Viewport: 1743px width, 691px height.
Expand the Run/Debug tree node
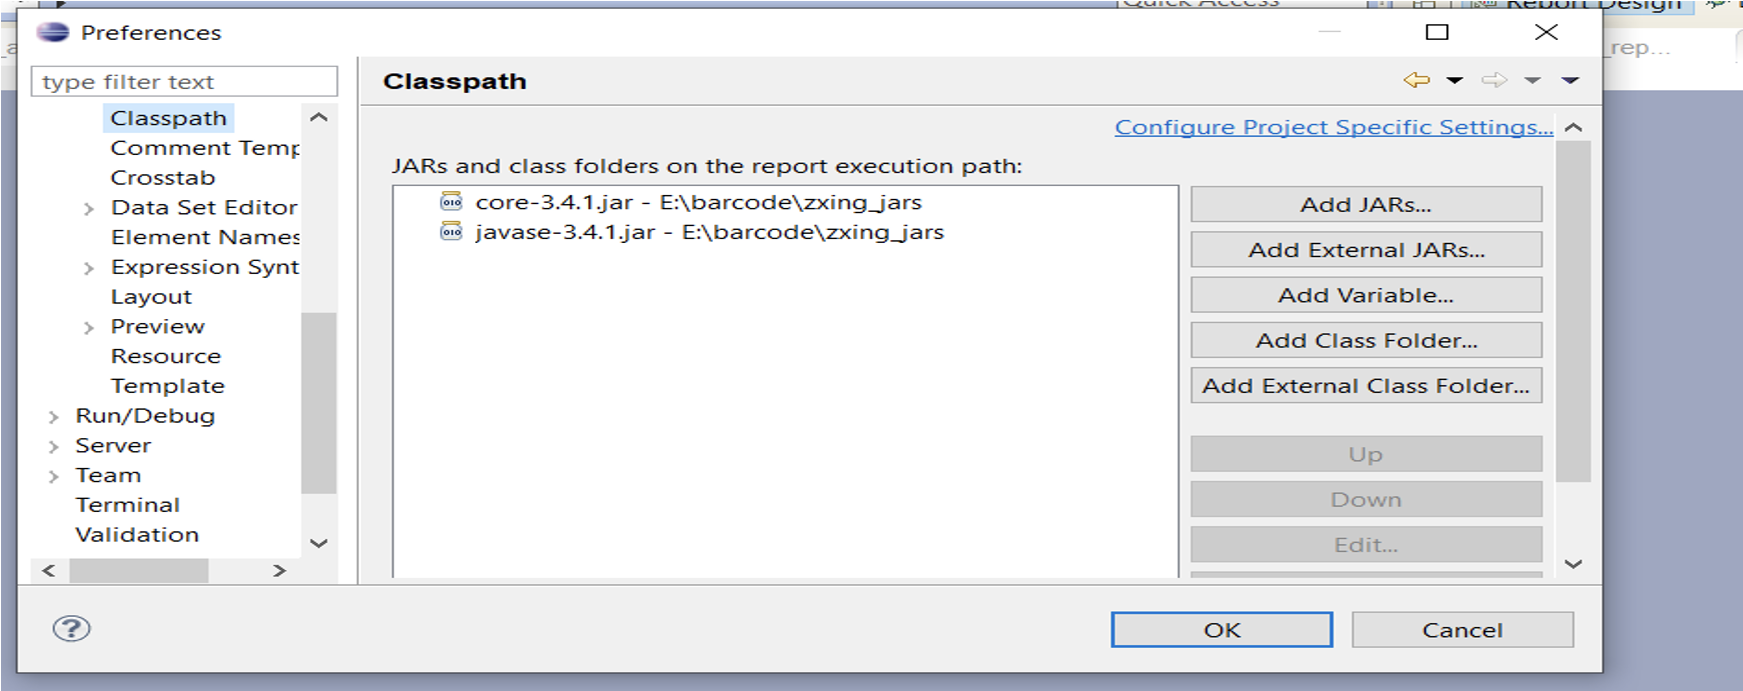tap(54, 417)
